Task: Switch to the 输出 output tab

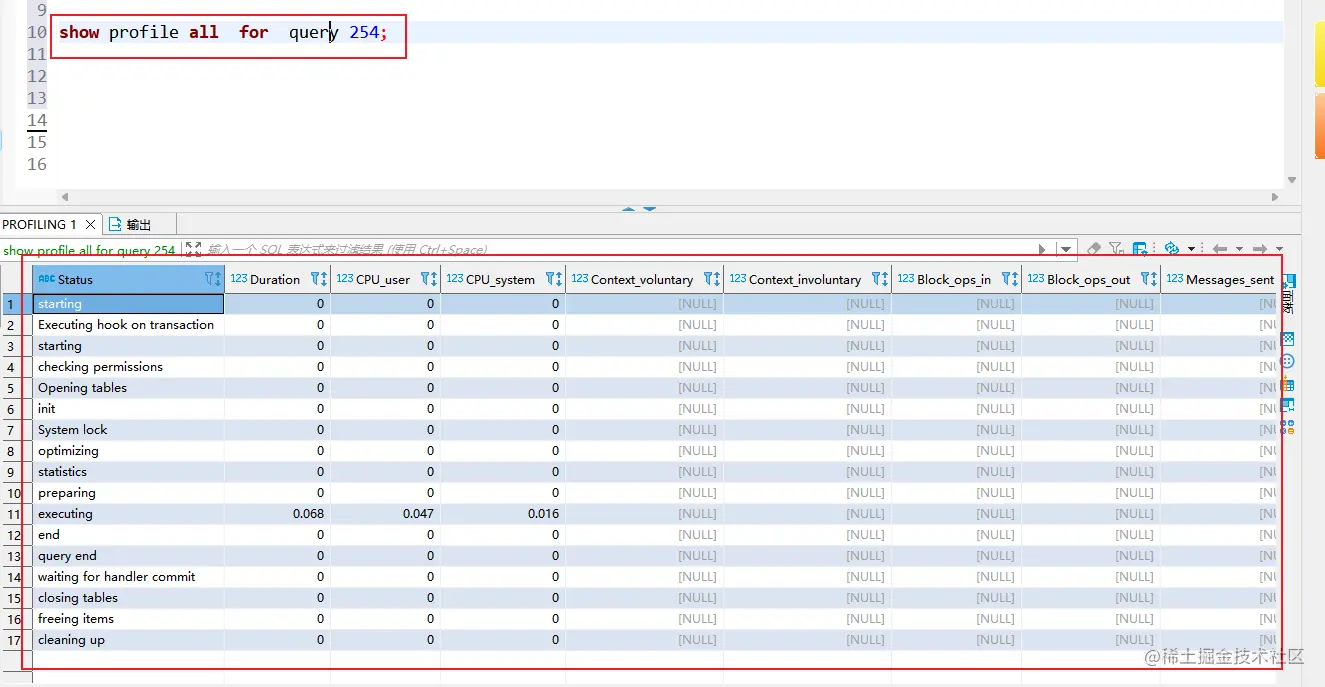Action: coord(139,225)
